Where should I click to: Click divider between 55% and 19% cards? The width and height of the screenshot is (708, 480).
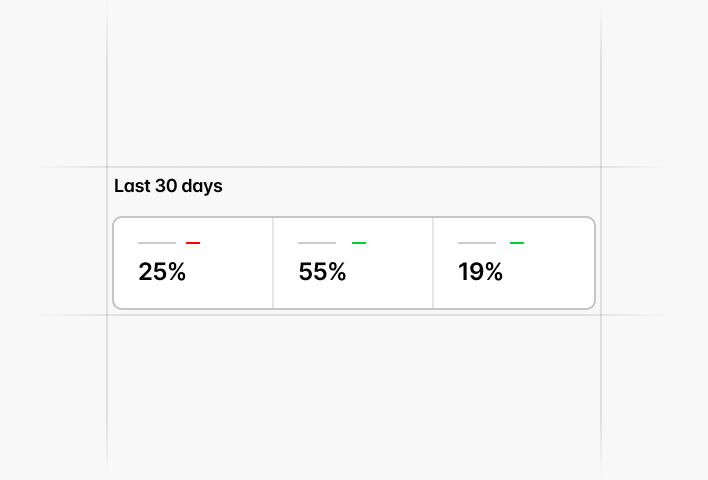click(433, 263)
